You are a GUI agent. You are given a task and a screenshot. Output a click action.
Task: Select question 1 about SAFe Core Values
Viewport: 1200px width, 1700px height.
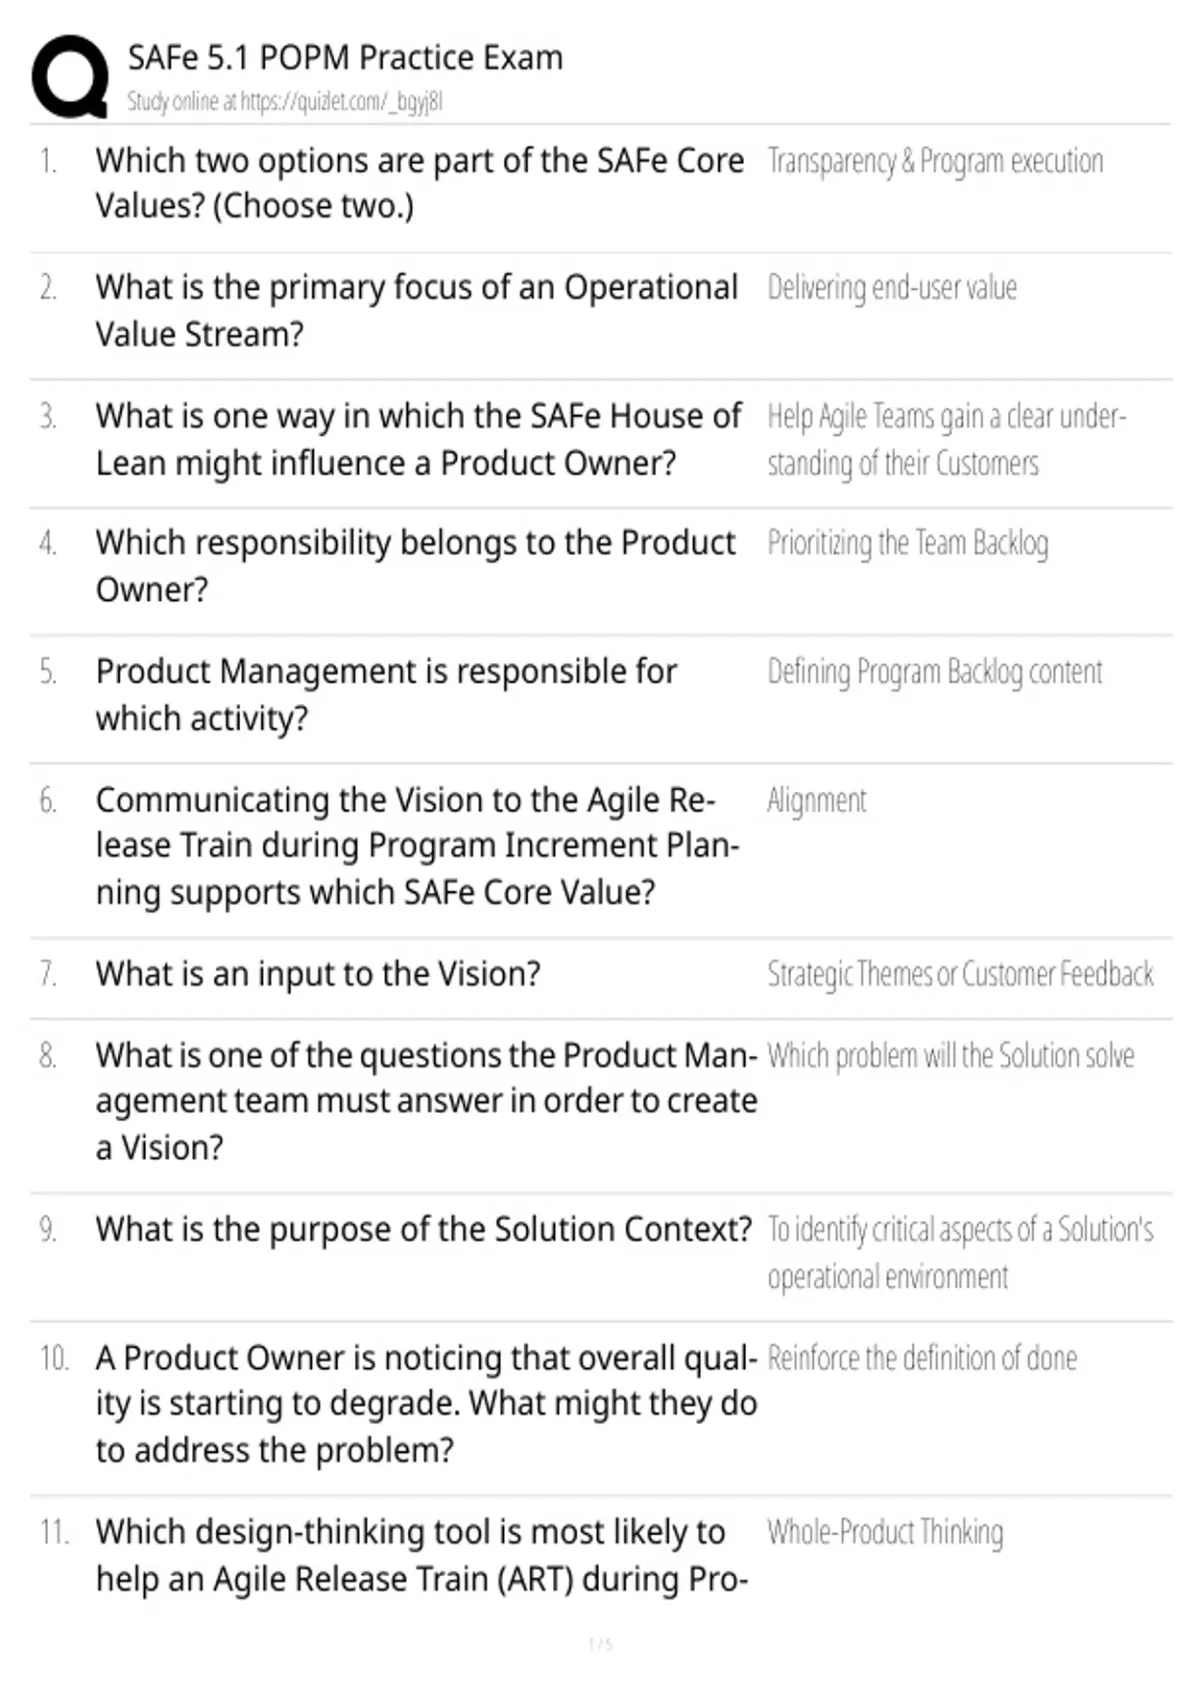coord(420,183)
